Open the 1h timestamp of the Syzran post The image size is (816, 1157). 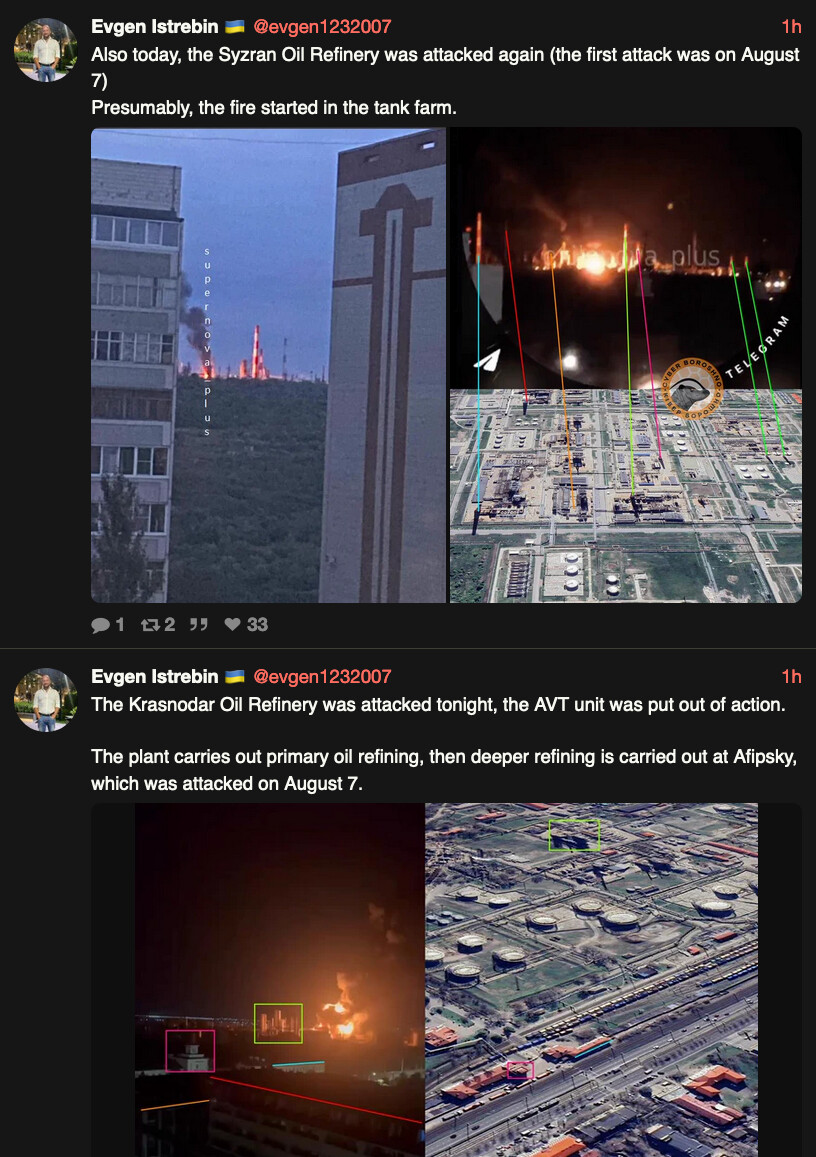tap(791, 27)
